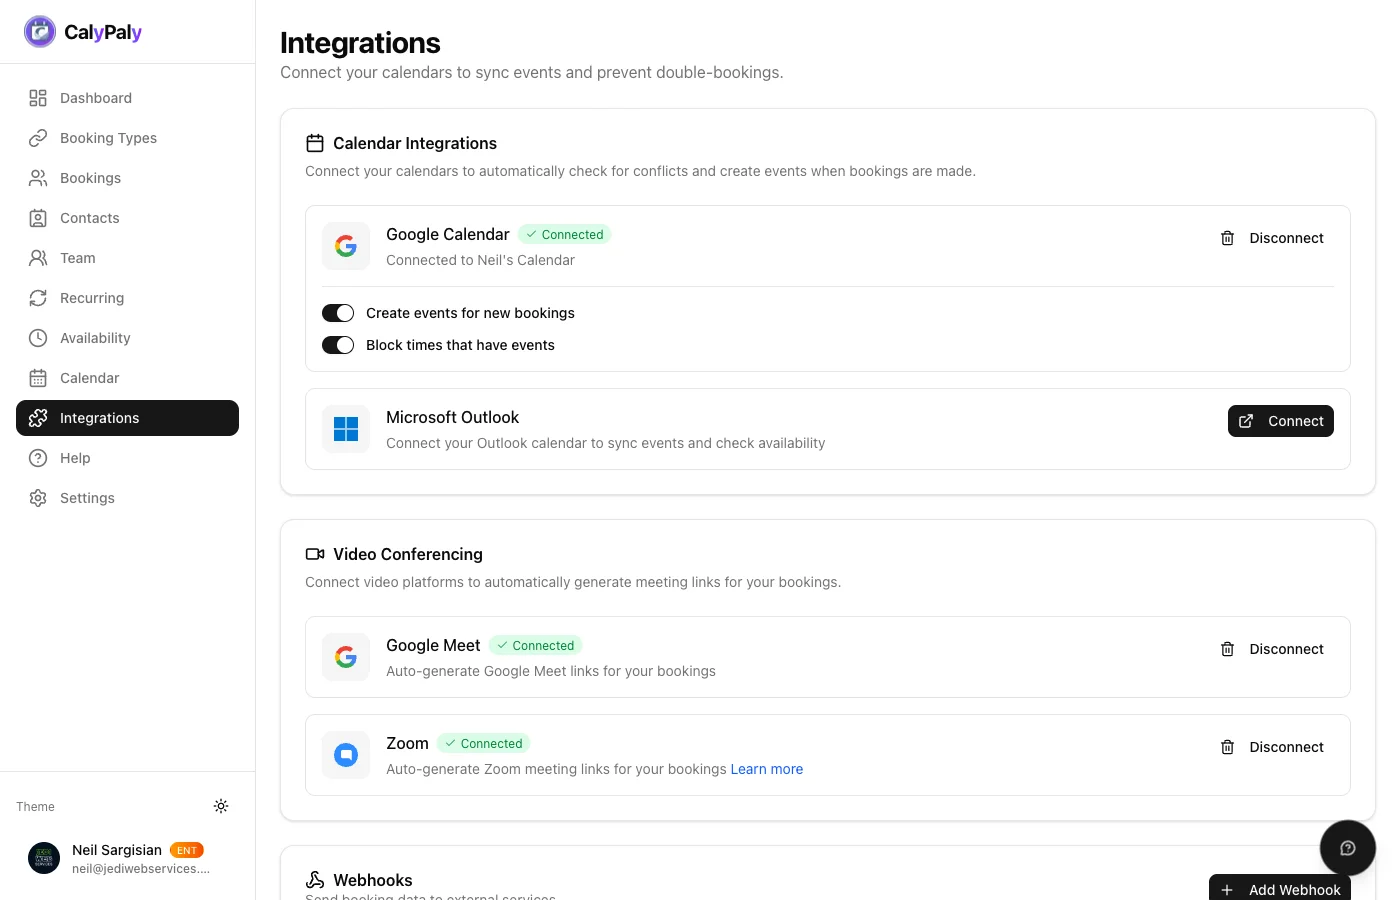This screenshot has height=900, width=1400.
Task: Switch theme using the sun icon
Action: click(221, 806)
